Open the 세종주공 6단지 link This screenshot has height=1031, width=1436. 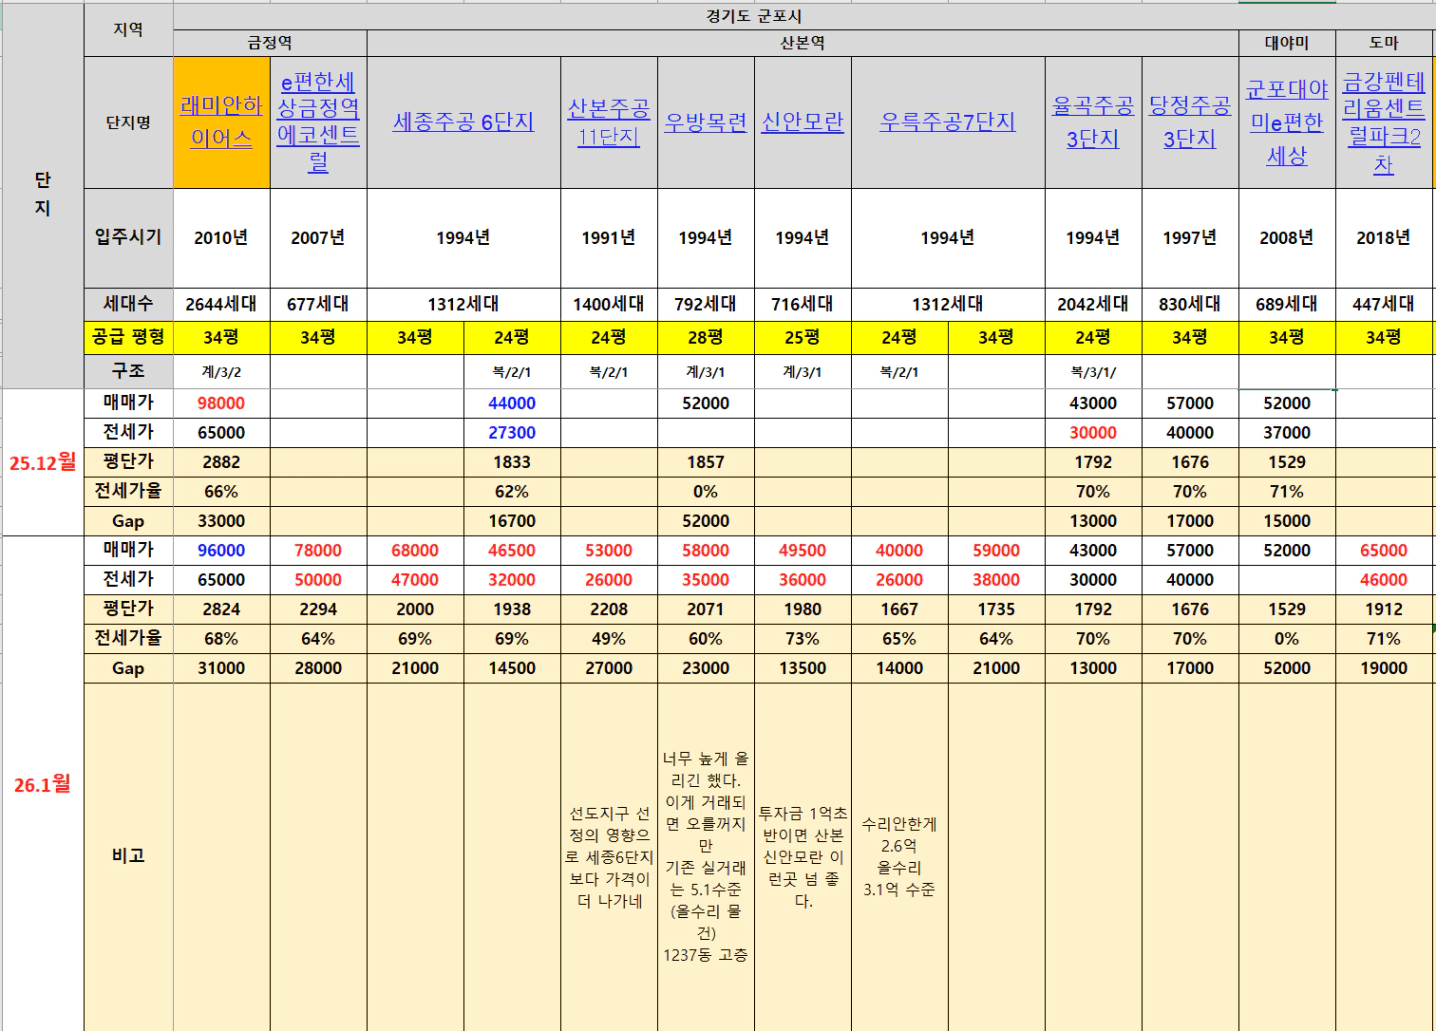click(x=463, y=122)
